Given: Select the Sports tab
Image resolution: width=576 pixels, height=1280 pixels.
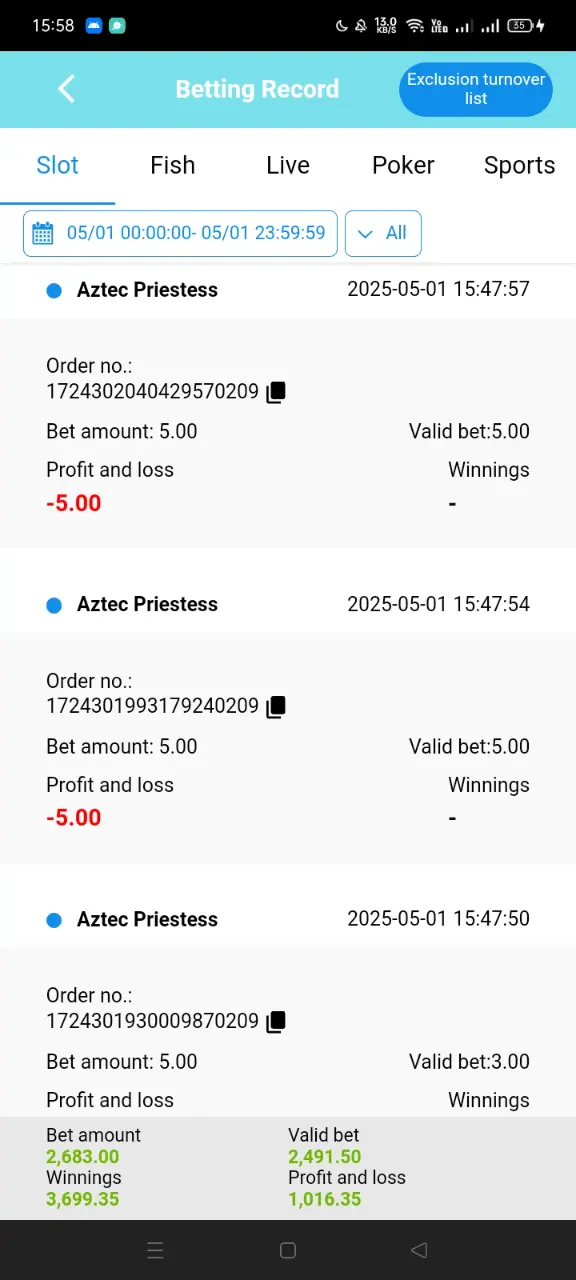Looking at the screenshot, I should click(x=519, y=166).
